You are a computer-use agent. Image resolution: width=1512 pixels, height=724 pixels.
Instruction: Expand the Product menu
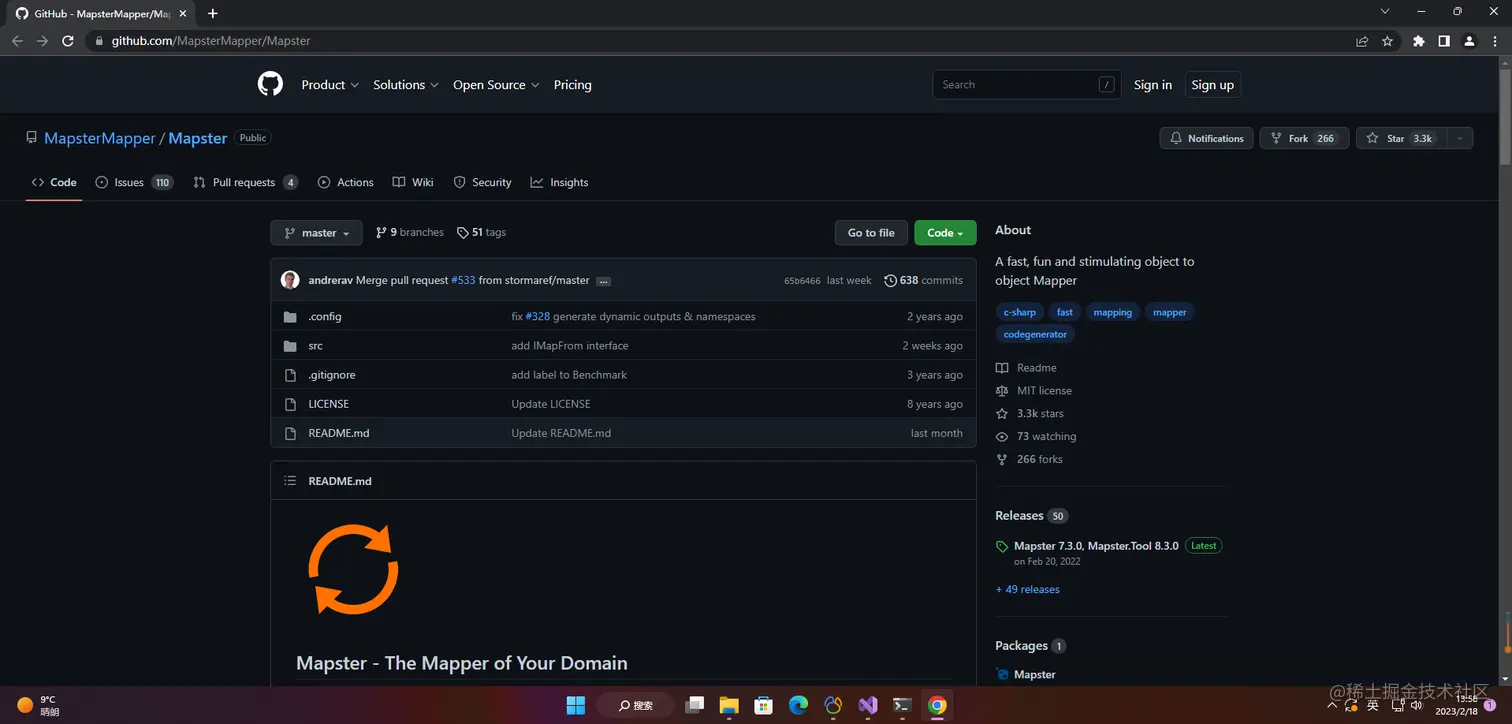[x=330, y=85]
